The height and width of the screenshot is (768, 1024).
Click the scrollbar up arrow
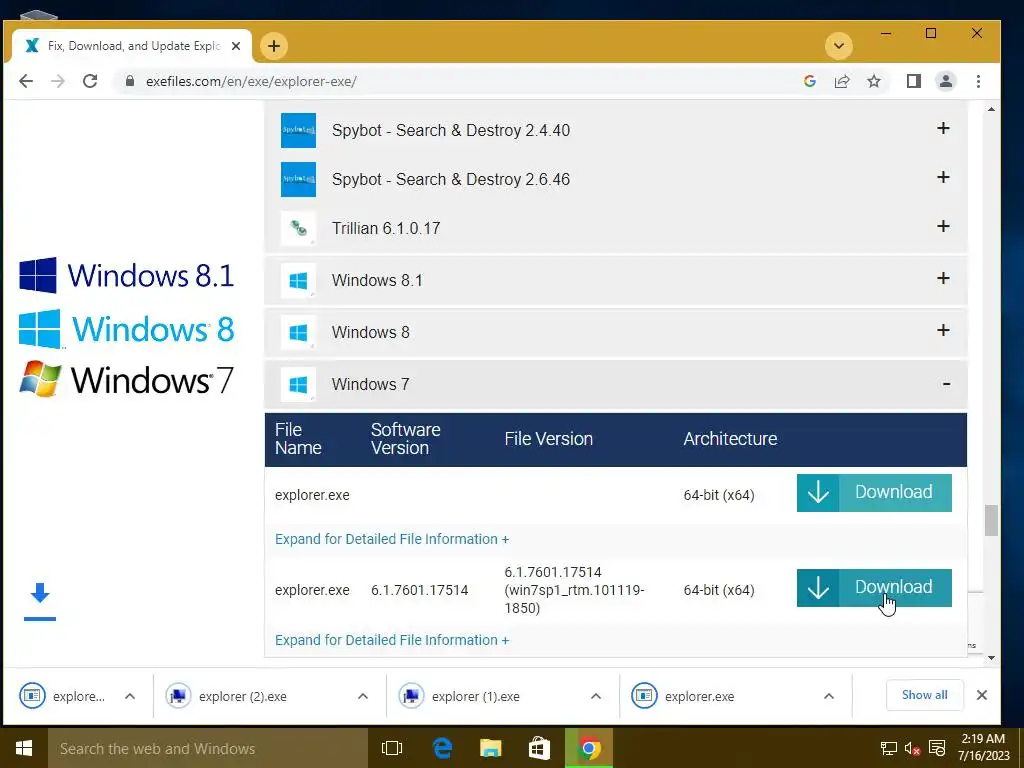point(991,109)
